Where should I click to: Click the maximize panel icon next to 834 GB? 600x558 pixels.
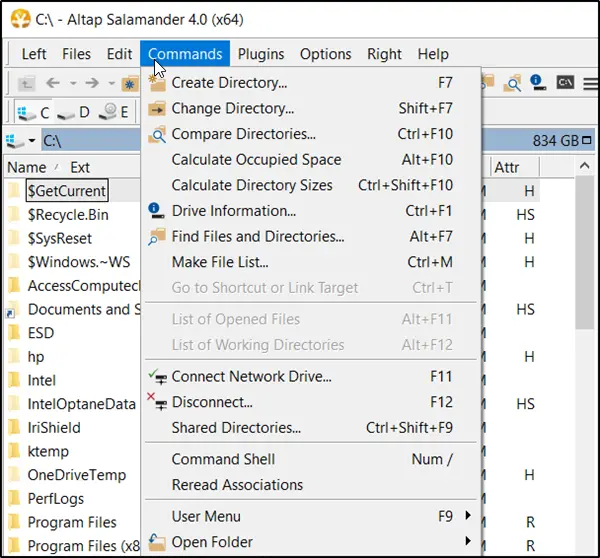tap(586, 140)
